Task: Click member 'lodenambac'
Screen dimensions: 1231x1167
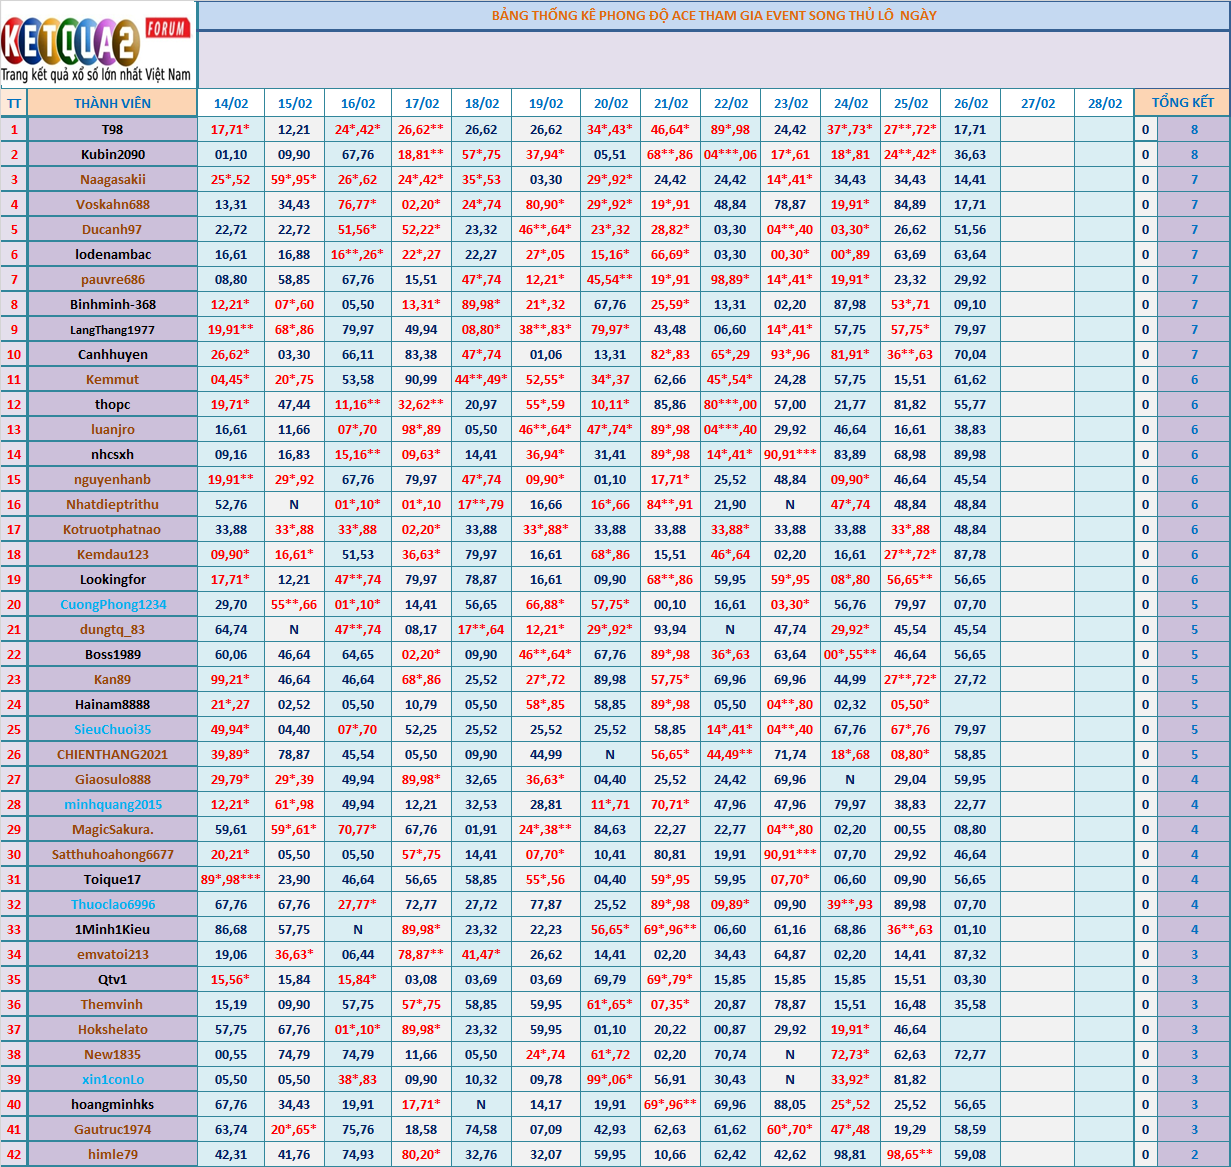Action: 112,254
